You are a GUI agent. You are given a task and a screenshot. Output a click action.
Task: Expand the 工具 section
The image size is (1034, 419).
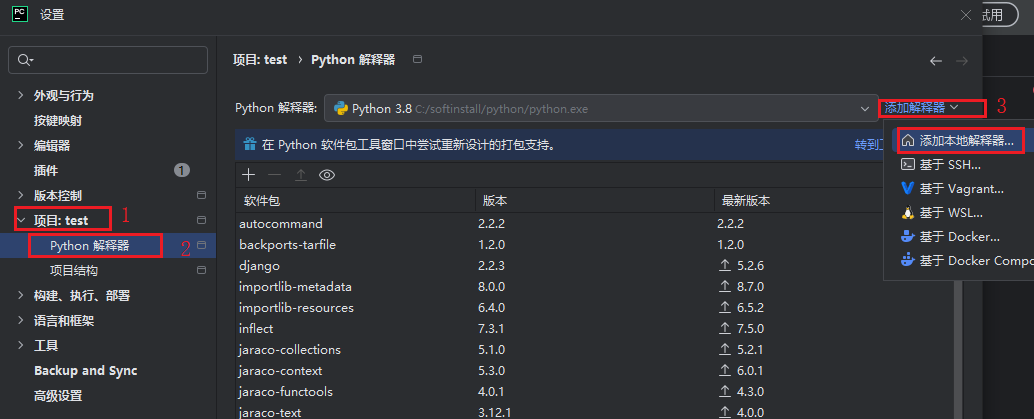tap(20, 345)
